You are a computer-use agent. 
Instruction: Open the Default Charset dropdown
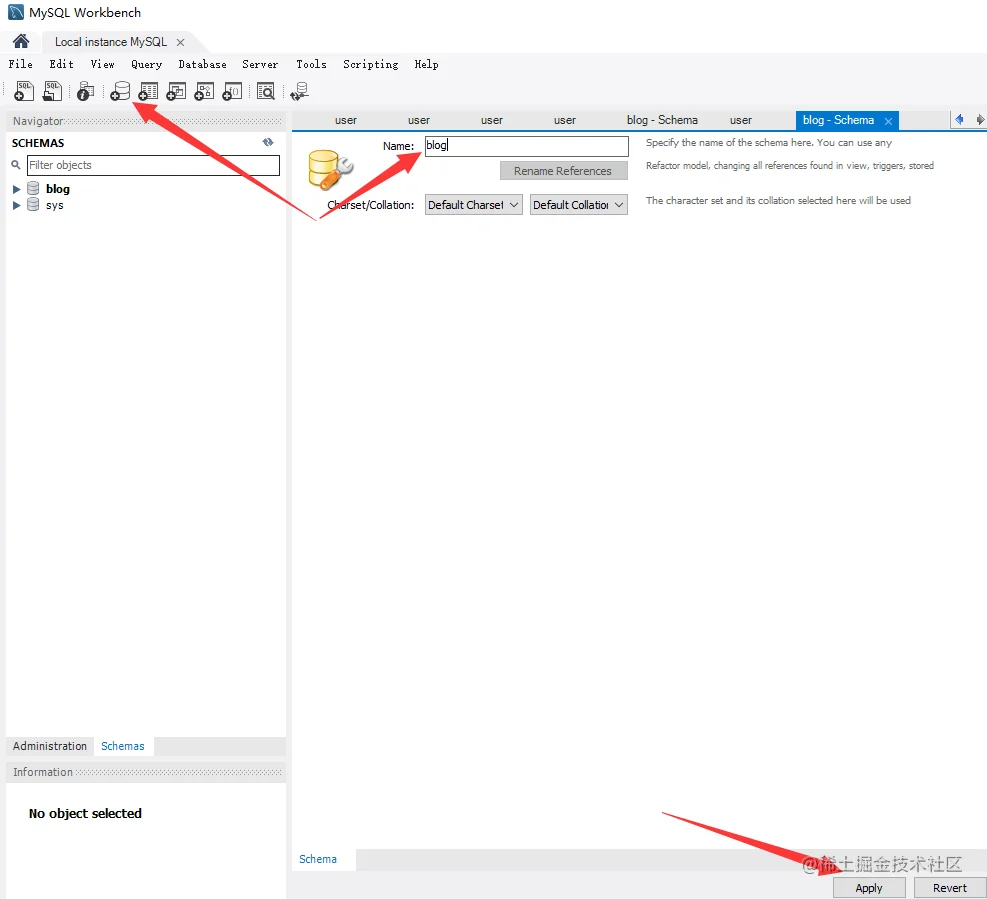[473, 205]
